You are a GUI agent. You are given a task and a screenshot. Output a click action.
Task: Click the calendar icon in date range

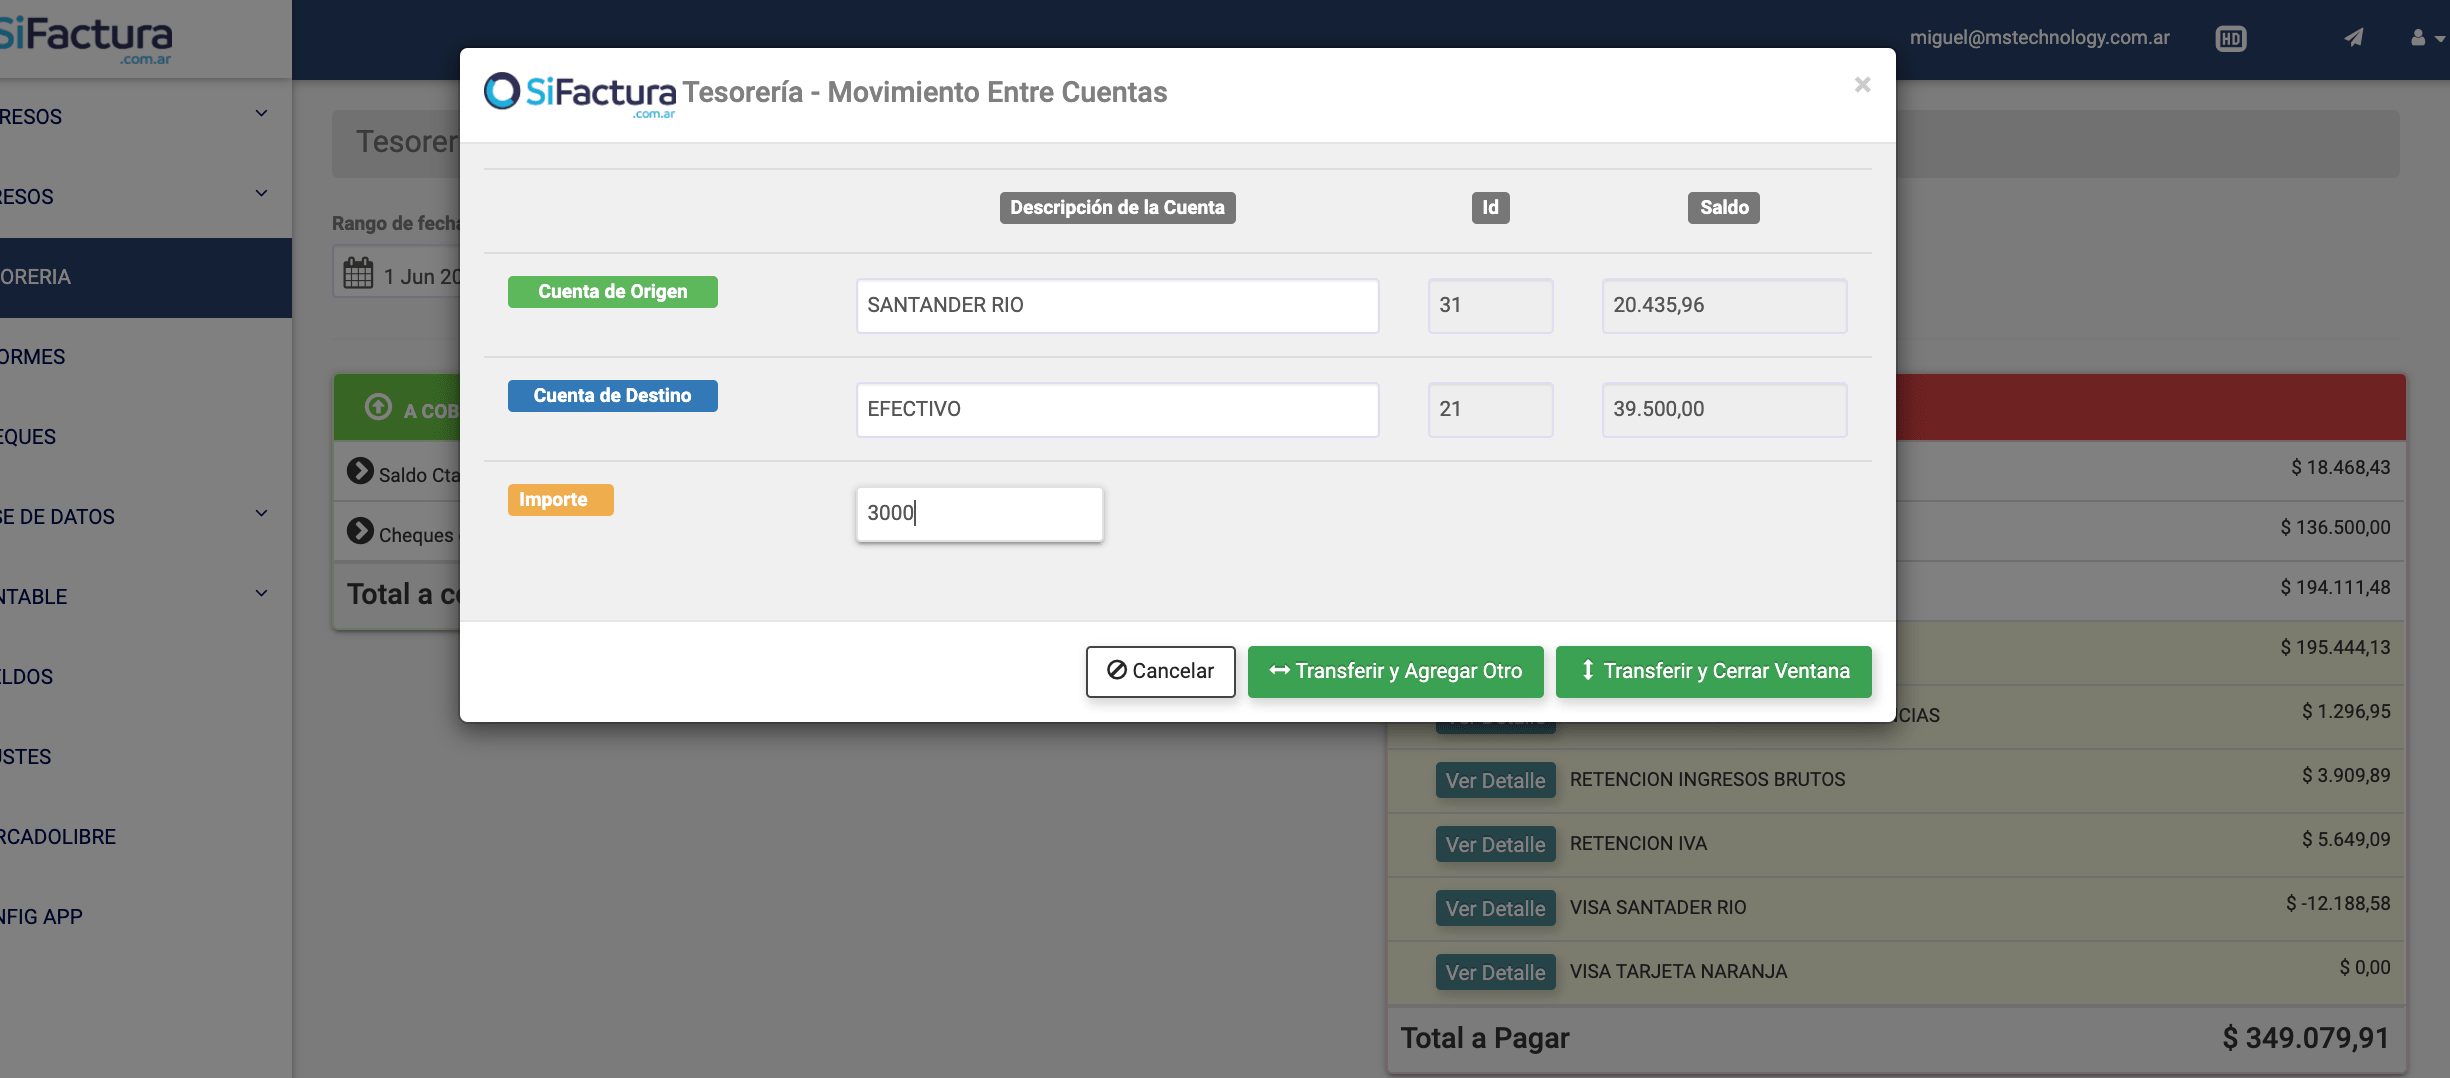[358, 274]
